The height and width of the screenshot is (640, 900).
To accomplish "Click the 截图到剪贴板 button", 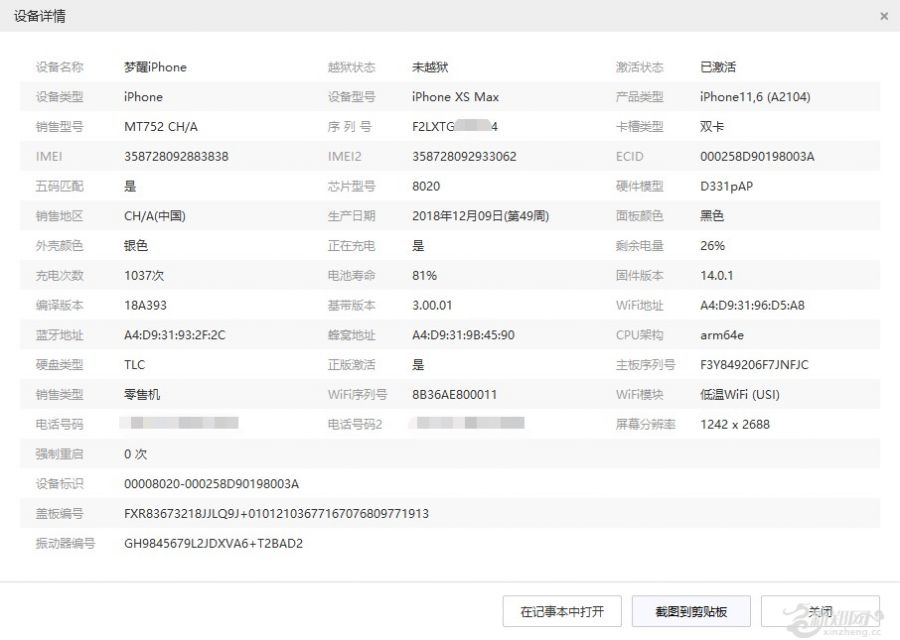I will pyautogui.click(x=691, y=611).
